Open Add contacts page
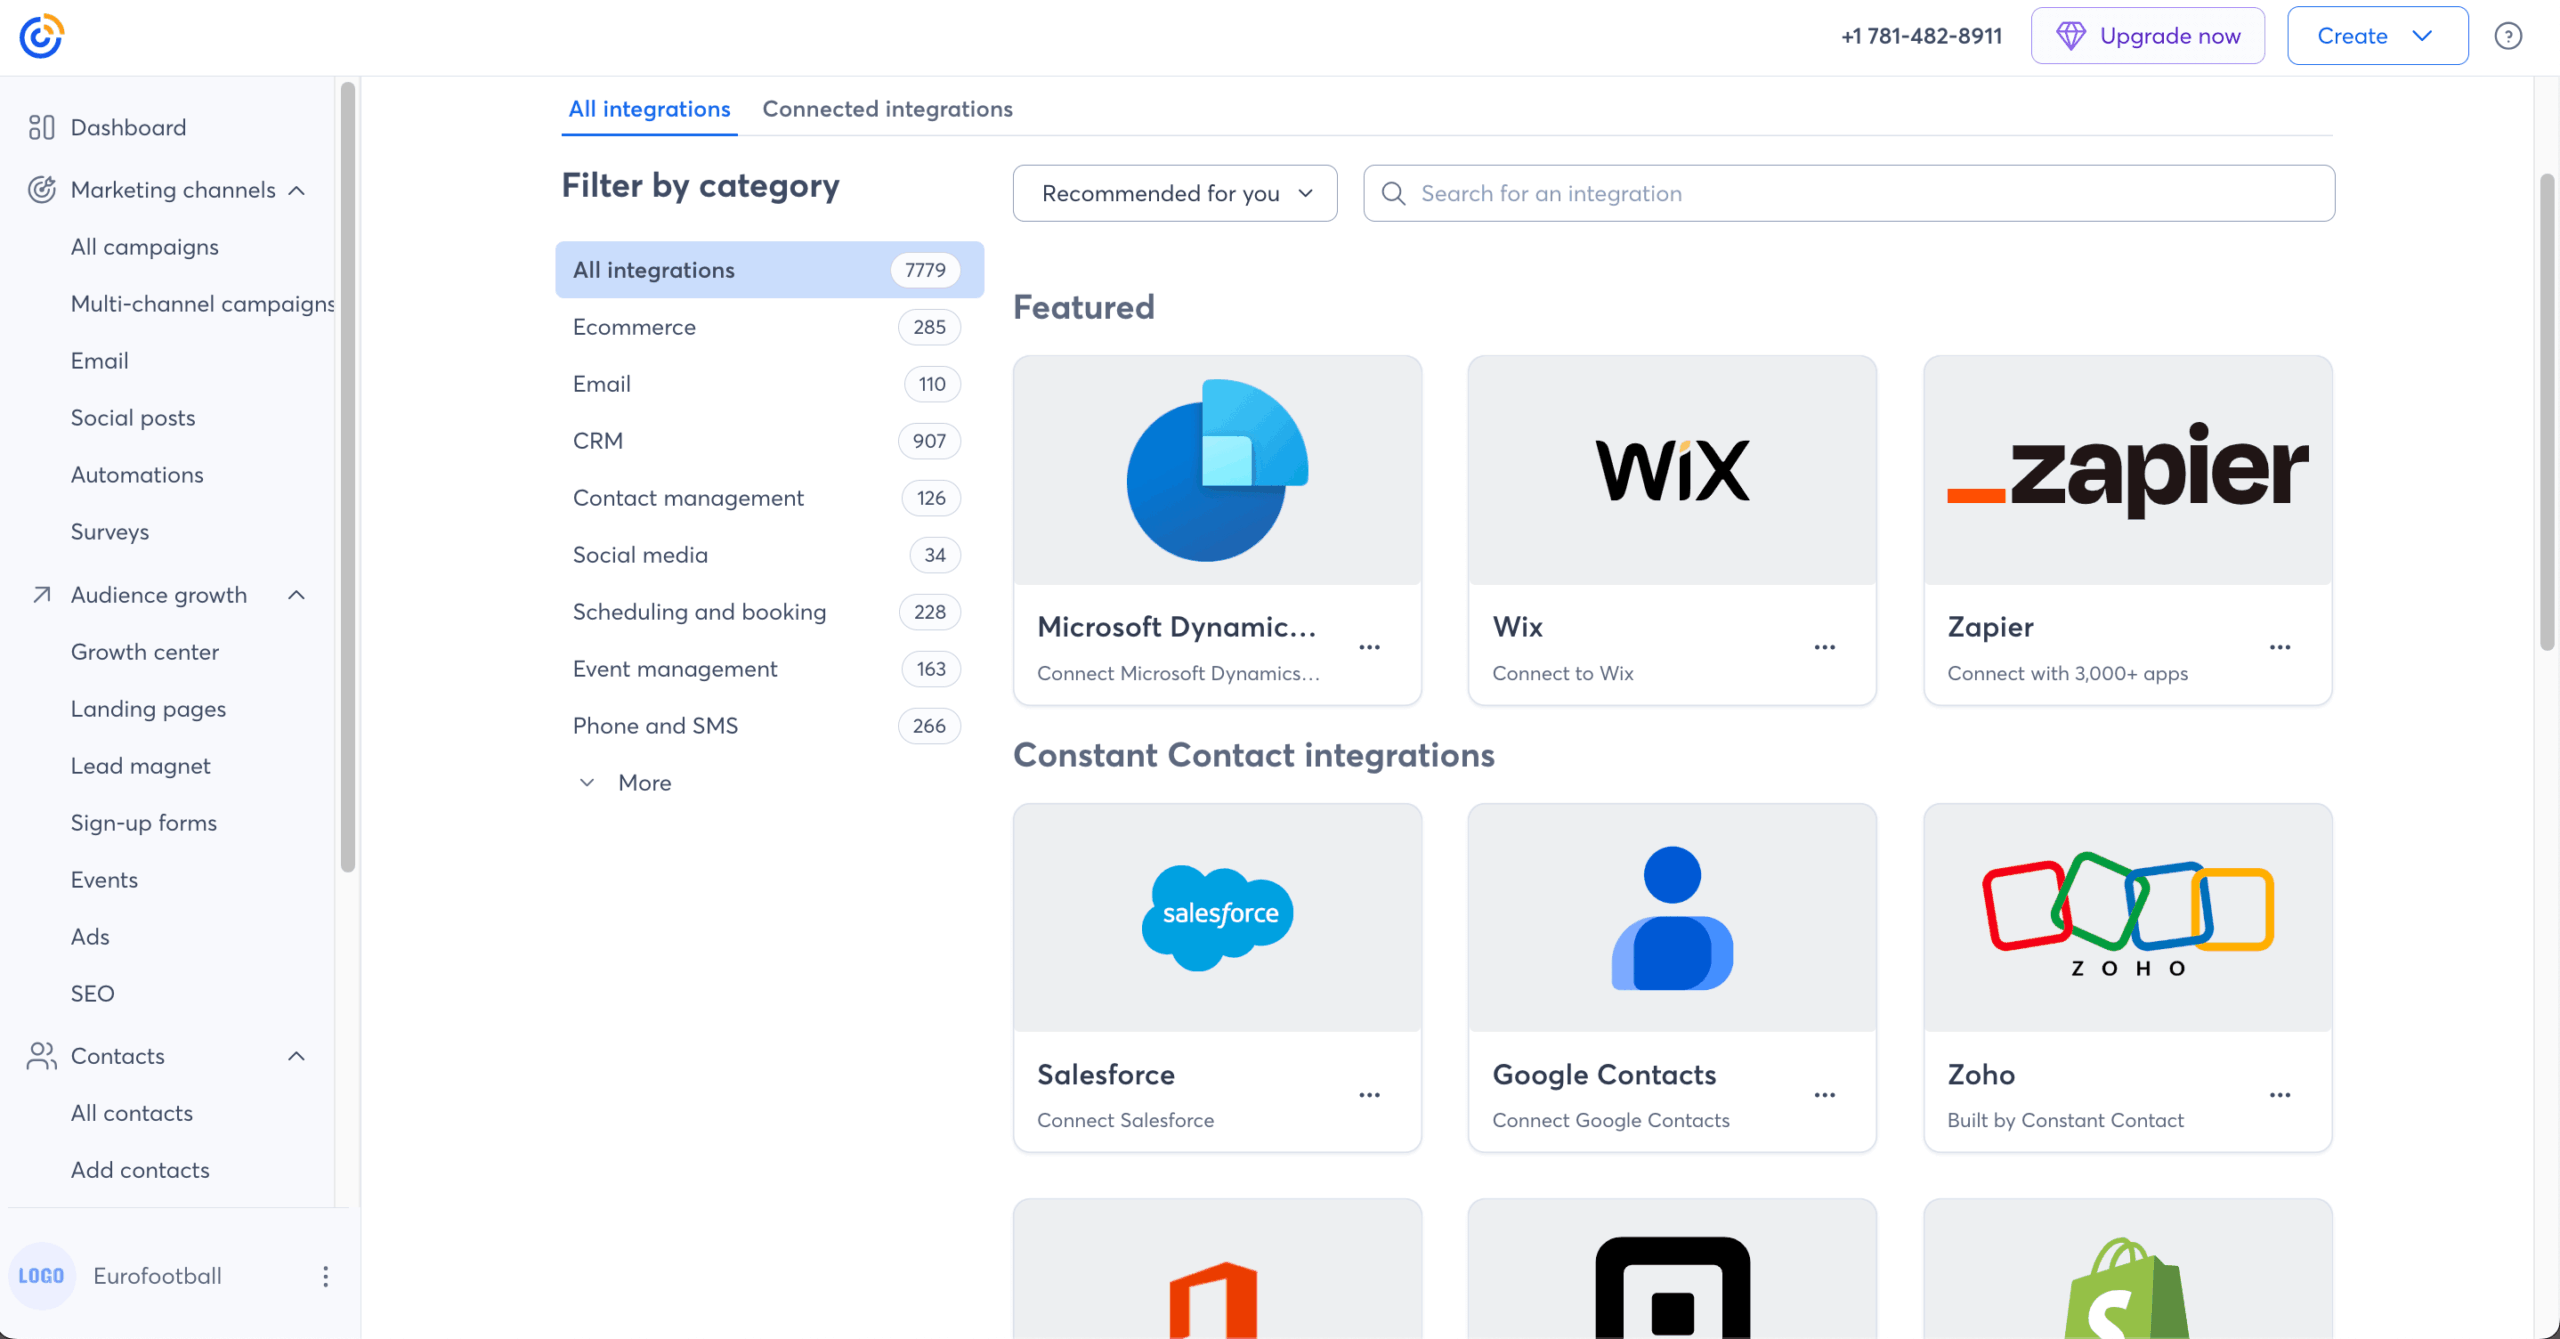This screenshot has width=2560, height=1339. (x=140, y=1170)
